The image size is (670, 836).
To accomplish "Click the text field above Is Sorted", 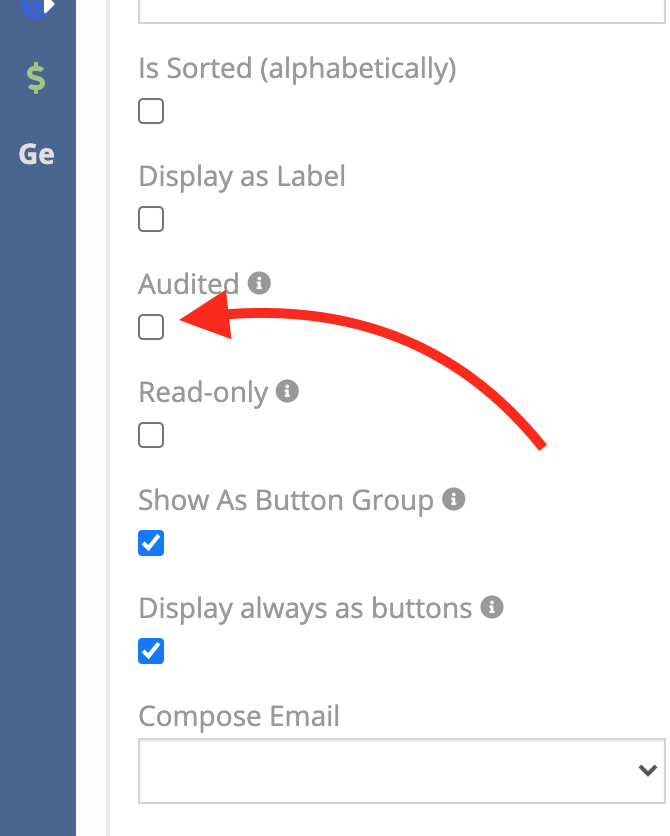I will click(x=402, y=11).
